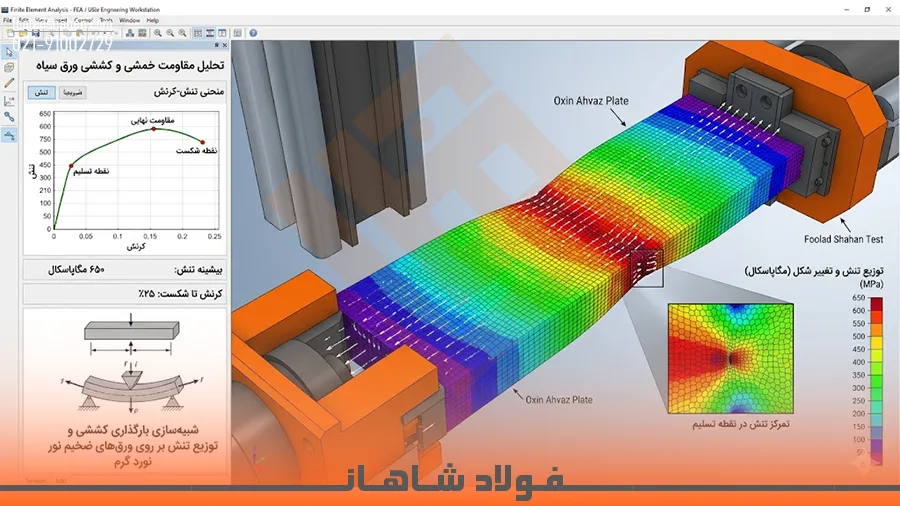Click the magnifier icon next to the layout view icons

pyautogui.click(x=183, y=33)
